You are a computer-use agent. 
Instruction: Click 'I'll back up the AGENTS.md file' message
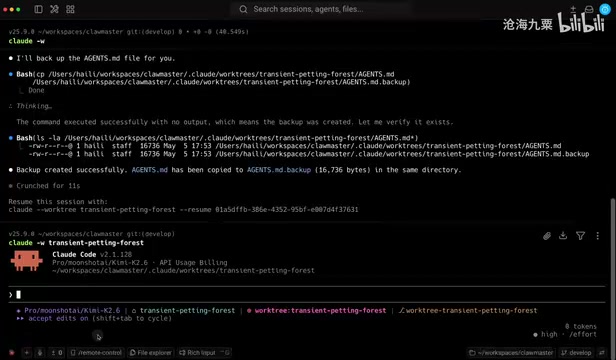(95, 58)
